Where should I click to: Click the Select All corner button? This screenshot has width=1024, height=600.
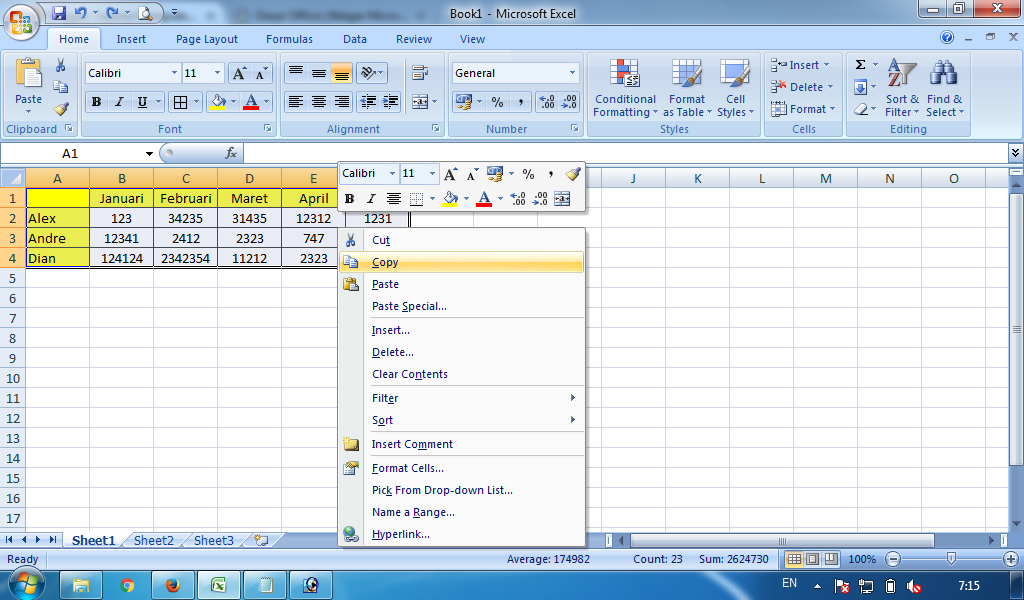coord(12,178)
